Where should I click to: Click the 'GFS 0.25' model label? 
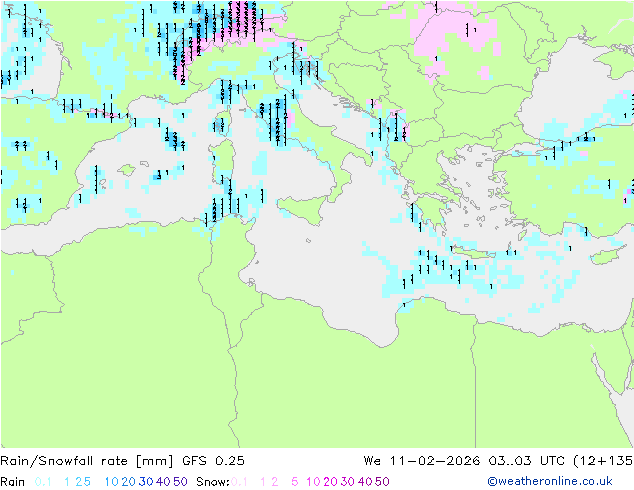213,461
